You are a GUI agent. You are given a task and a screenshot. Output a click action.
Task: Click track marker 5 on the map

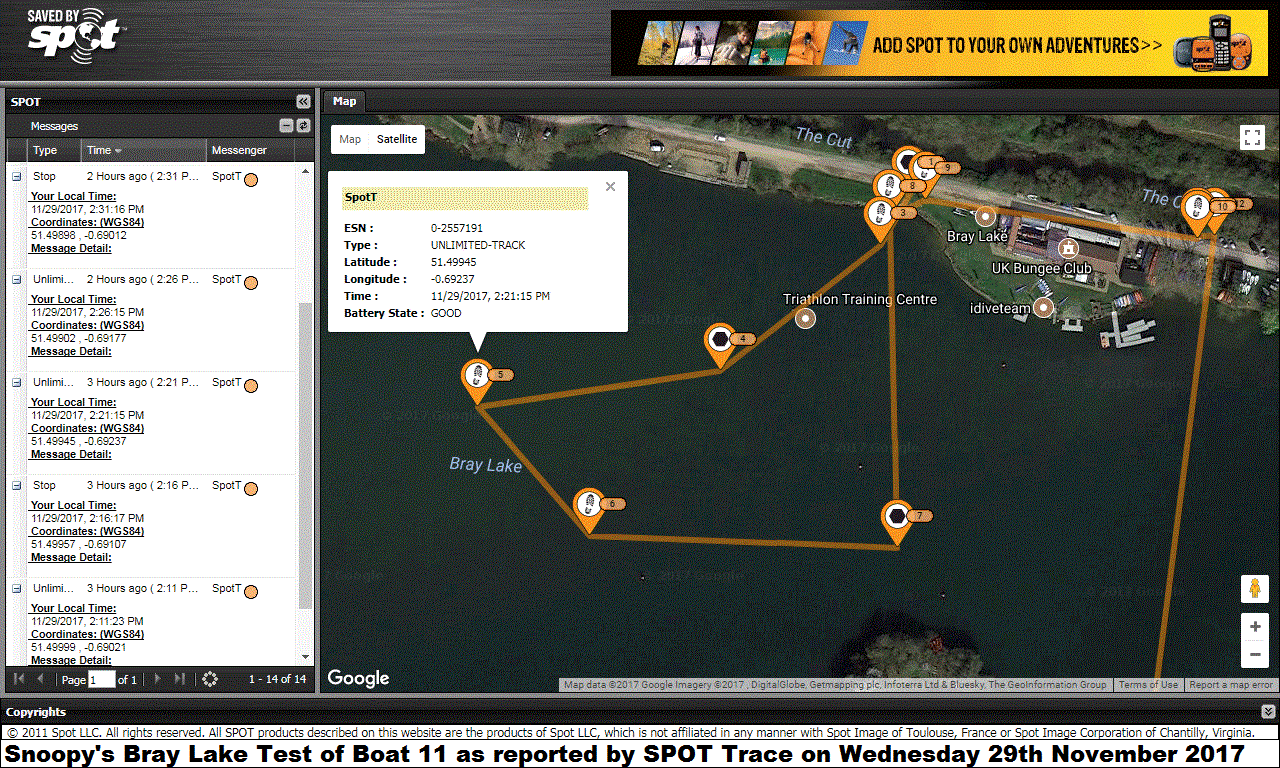pyautogui.click(x=478, y=377)
